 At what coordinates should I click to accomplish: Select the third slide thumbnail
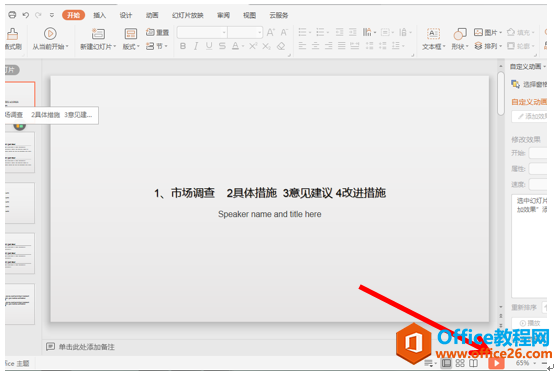20,203
